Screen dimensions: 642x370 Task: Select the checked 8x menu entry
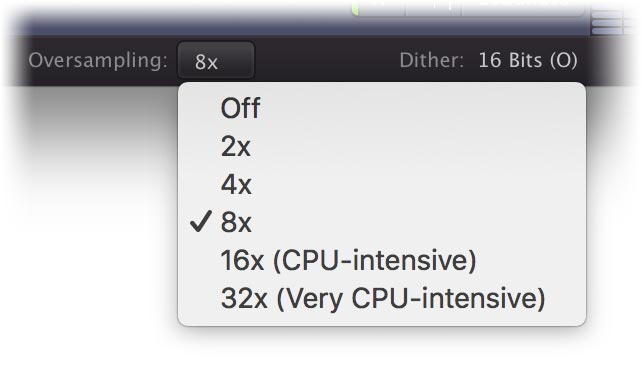pos(382,222)
